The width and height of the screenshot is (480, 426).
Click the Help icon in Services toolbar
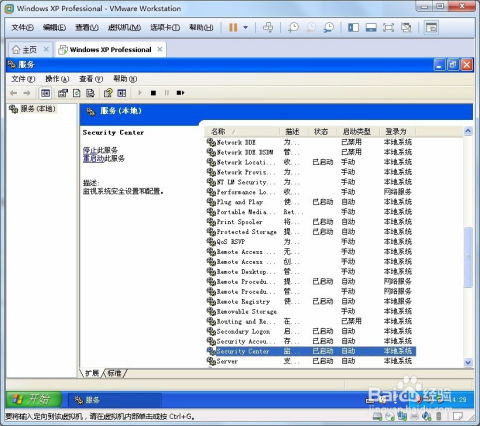(108, 93)
